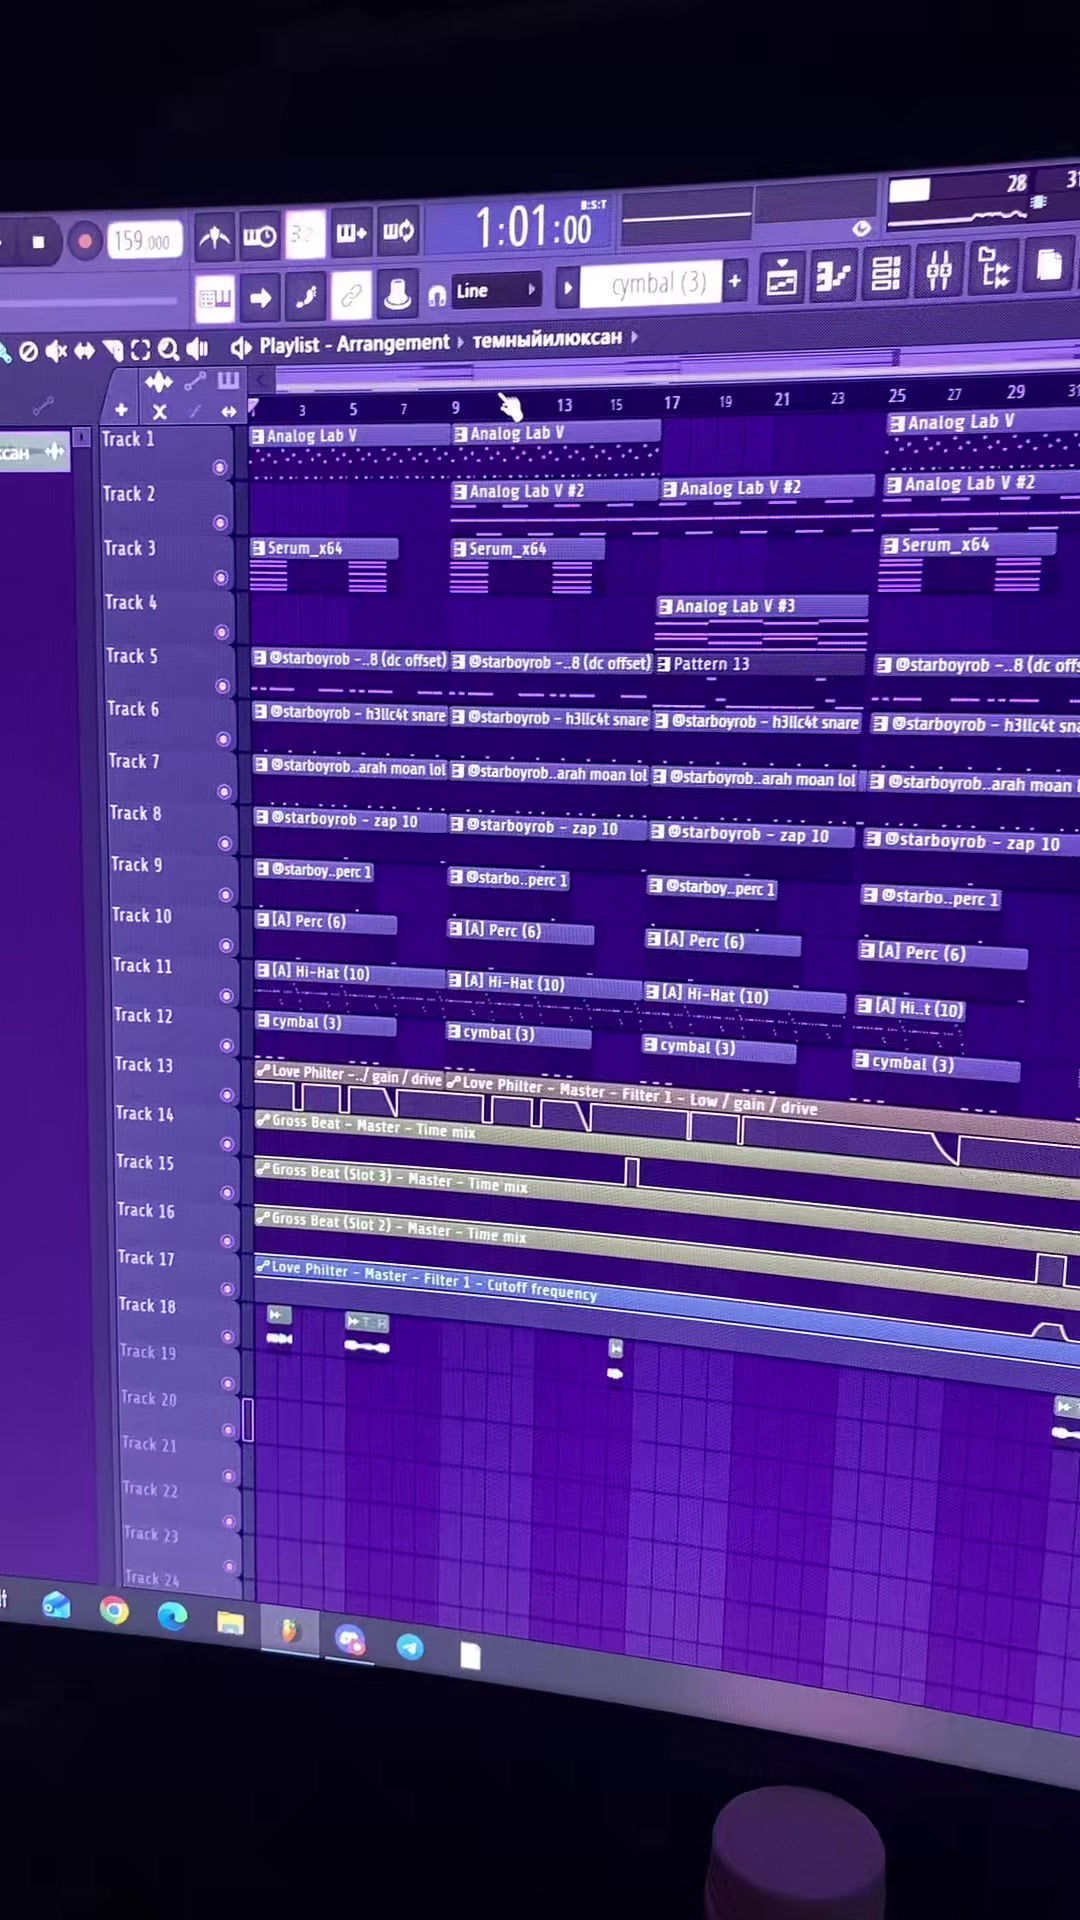Mute Track 8 with its green dot
The width and height of the screenshot is (1080, 1920).
(x=225, y=844)
